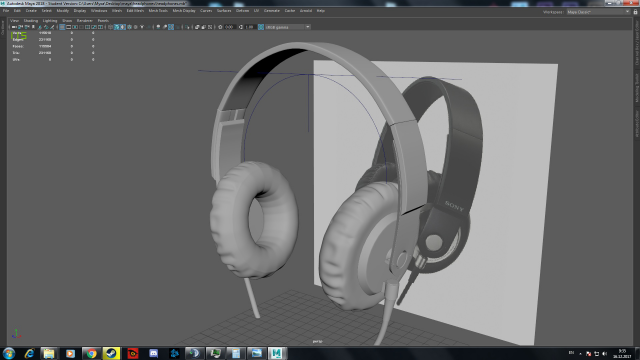The width and height of the screenshot is (640, 360).
Task: Click the Select Camera icon in panel toolbar
Action: (13, 27)
